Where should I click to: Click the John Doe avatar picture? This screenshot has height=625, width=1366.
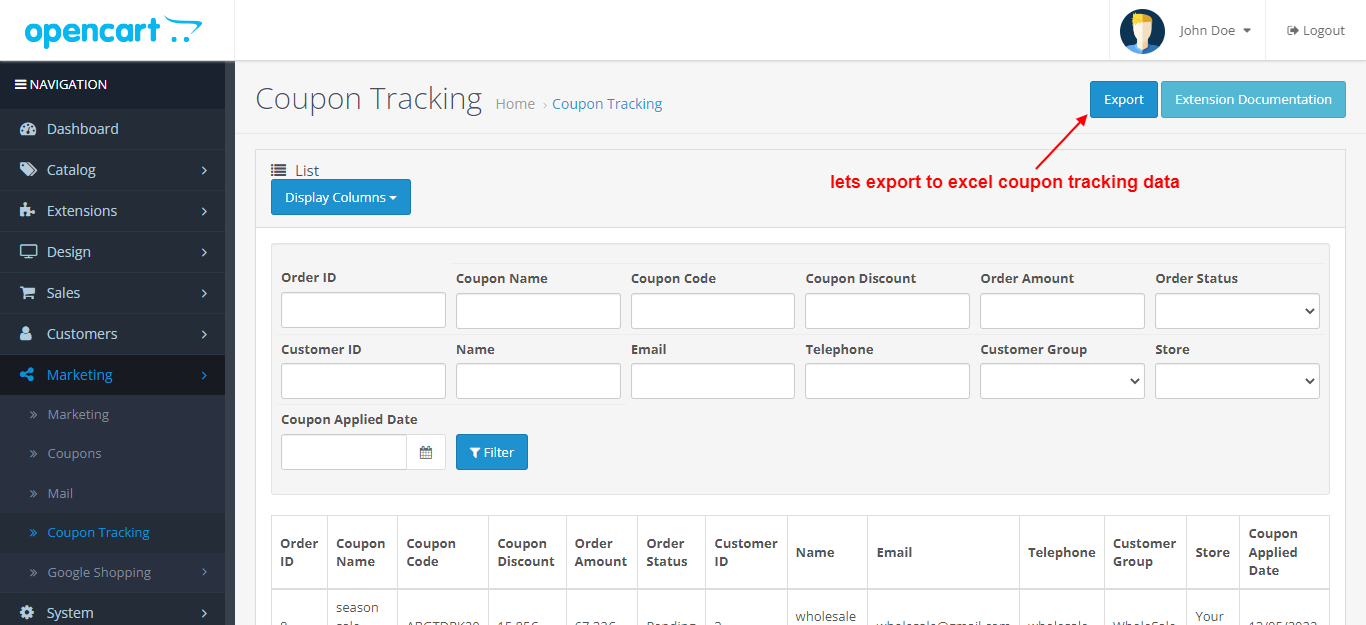1142,31
